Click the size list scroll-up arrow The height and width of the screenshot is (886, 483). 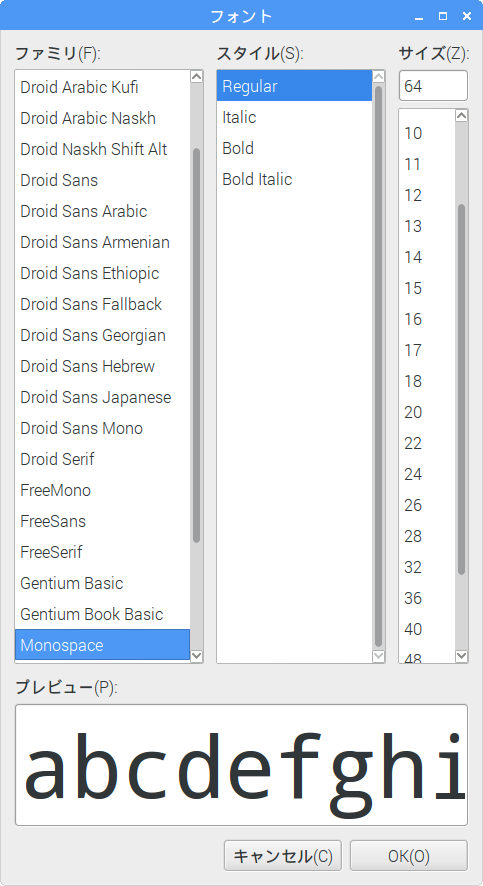[462, 115]
